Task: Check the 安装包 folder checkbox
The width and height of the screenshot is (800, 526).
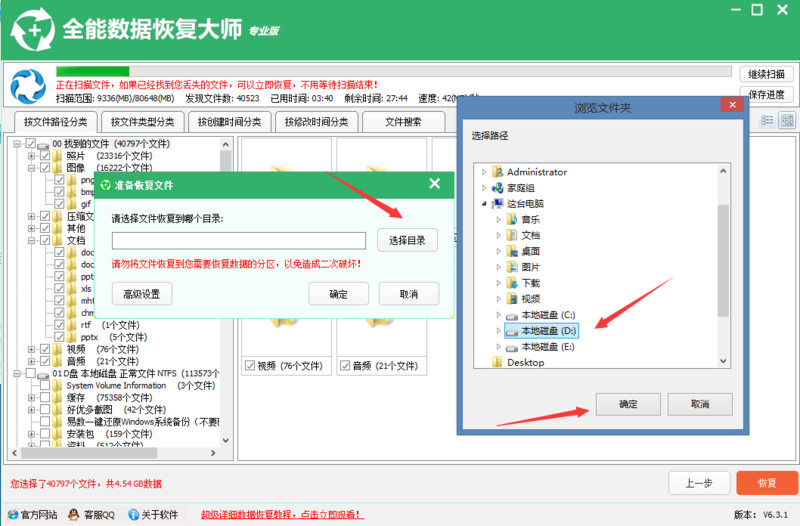Action: 45,434
